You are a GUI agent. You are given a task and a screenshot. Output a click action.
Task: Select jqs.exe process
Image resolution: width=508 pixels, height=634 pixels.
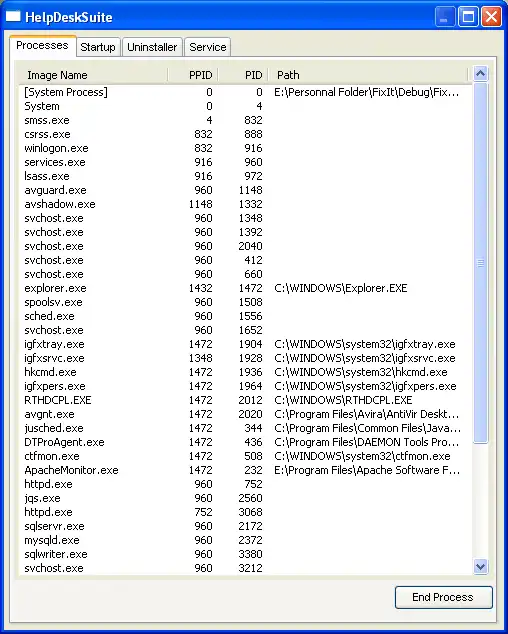click(x=245, y=498)
